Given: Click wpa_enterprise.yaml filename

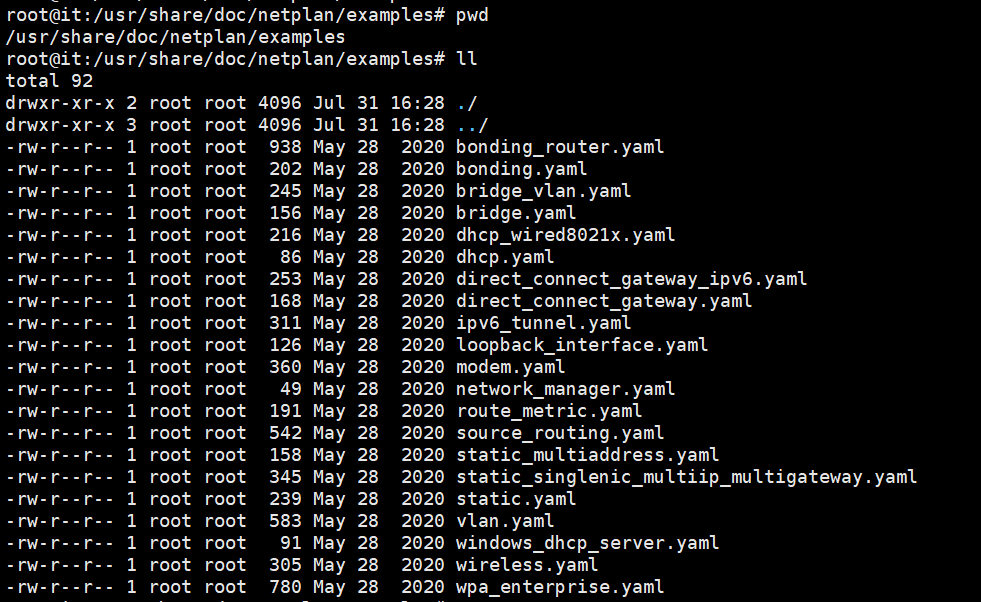Looking at the screenshot, I should (x=560, y=587).
